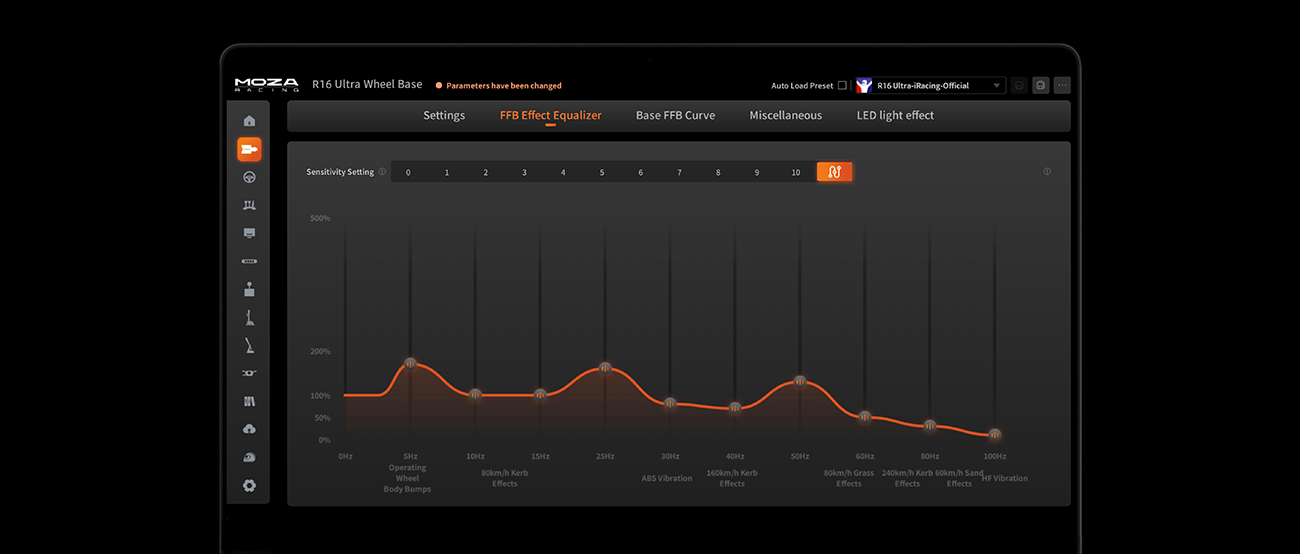The width and height of the screenshot is (1300, 554).
Task: Set sensitivity to 2
Action: [x=486, y=172]
